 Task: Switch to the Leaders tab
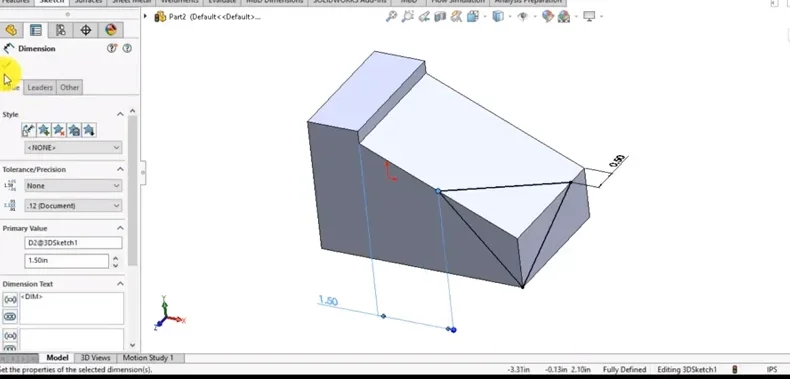[x=40, y=87]
